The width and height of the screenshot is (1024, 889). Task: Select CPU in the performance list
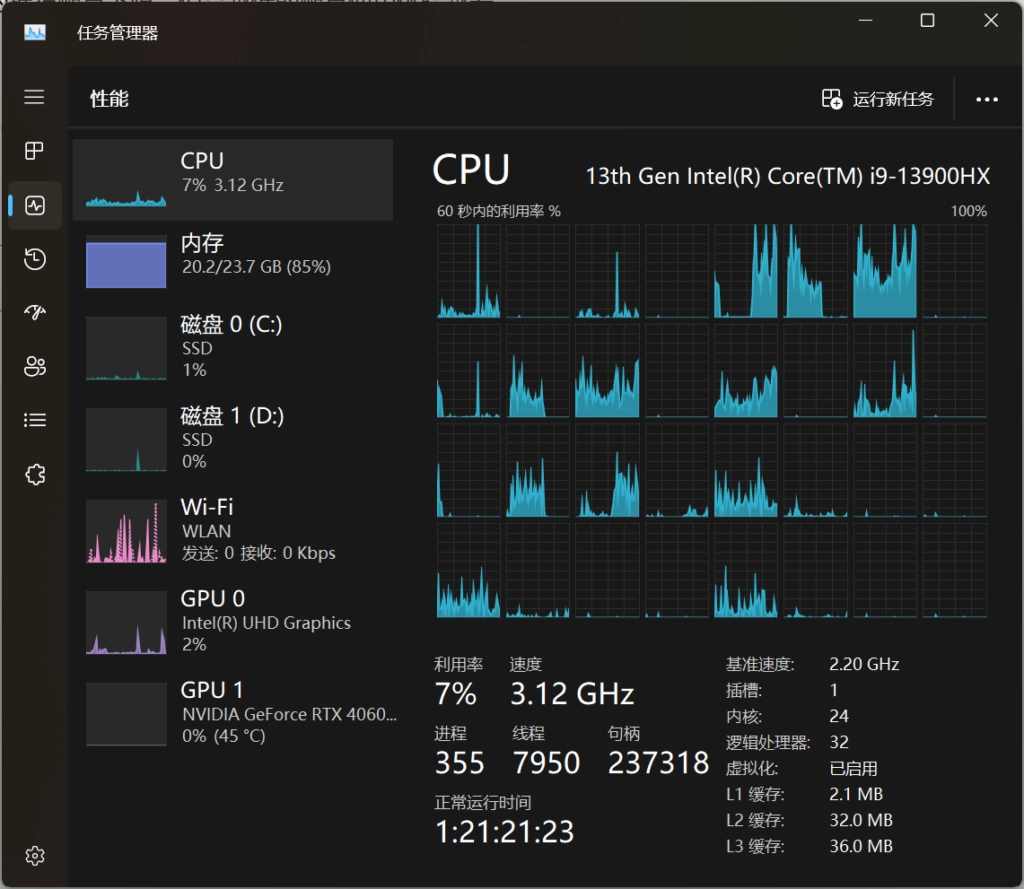click(x=232, y=180)
